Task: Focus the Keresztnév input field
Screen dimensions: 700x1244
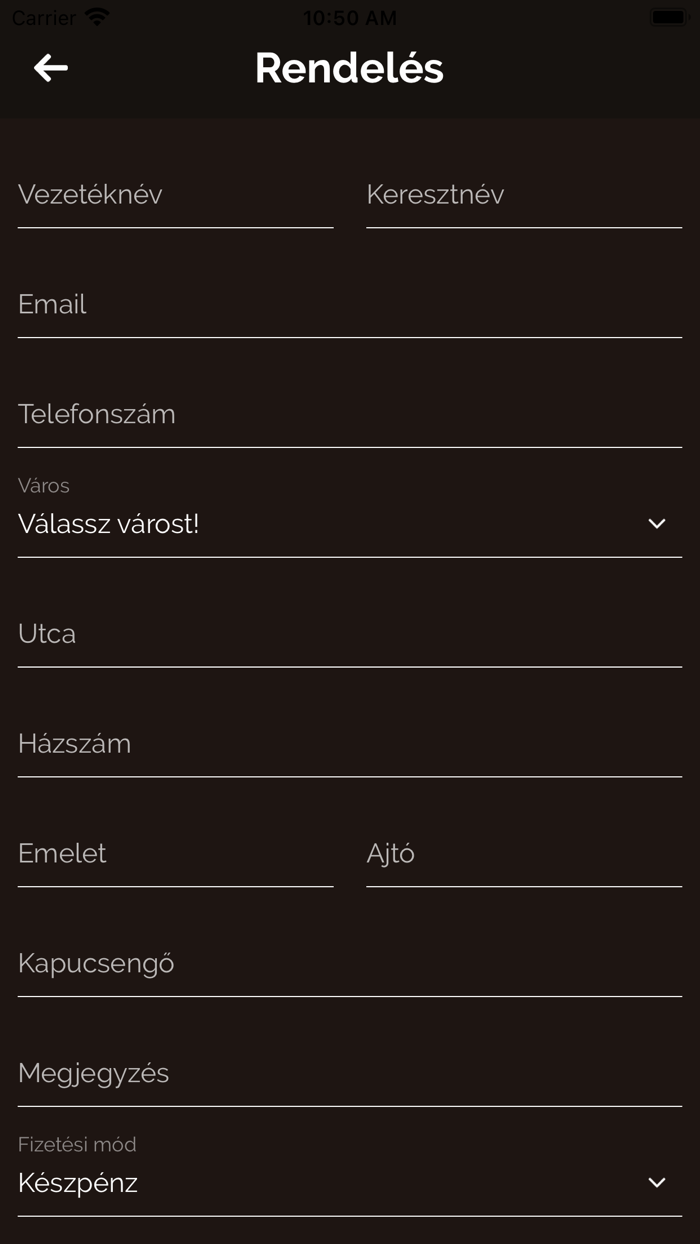Action: [x=523, y=195]
